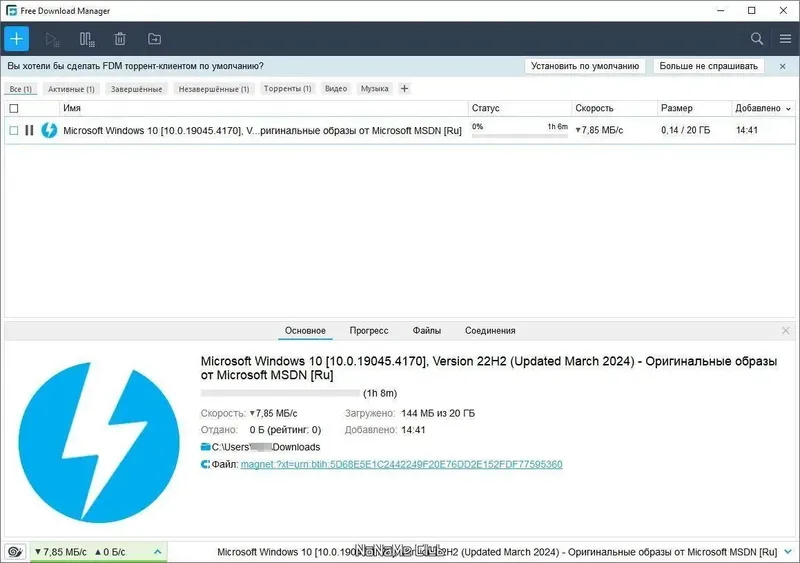
Task: Select the Все (1) filter tab
Action: tap(20, 89)
